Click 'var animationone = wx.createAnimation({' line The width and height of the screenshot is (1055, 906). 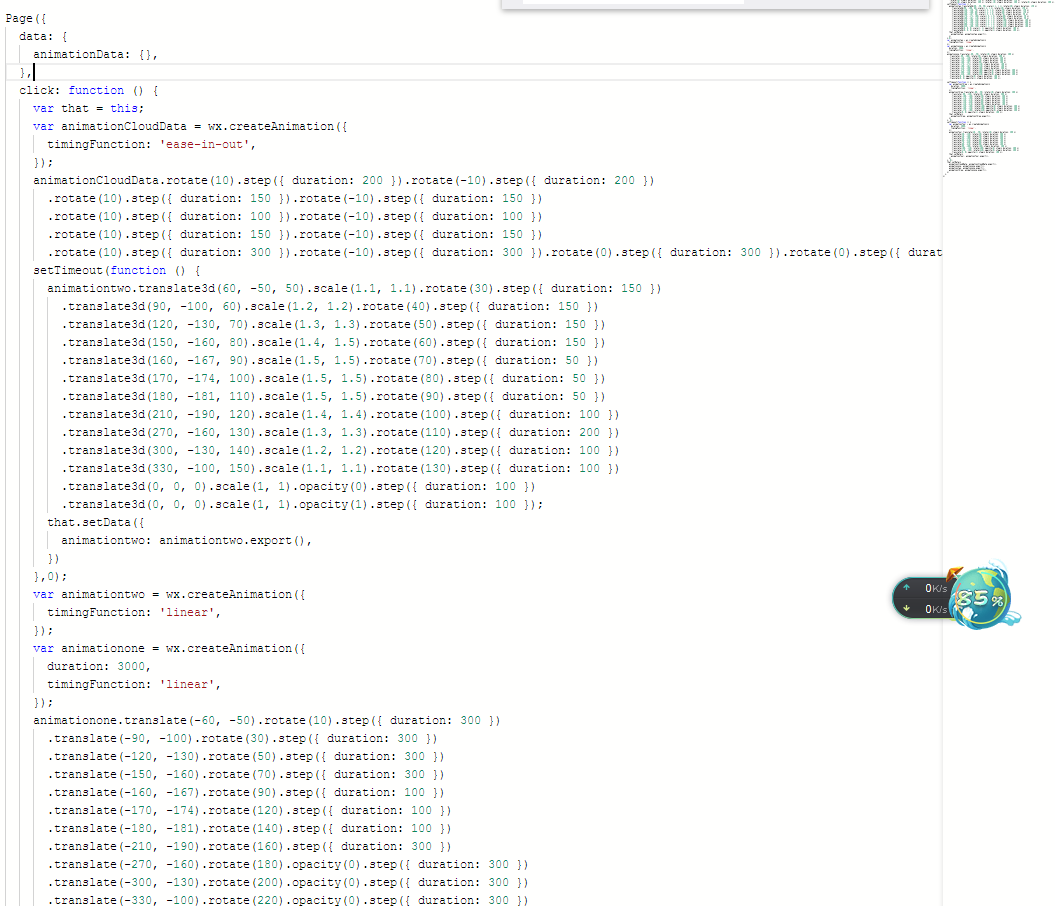click(x=169, y=648)
